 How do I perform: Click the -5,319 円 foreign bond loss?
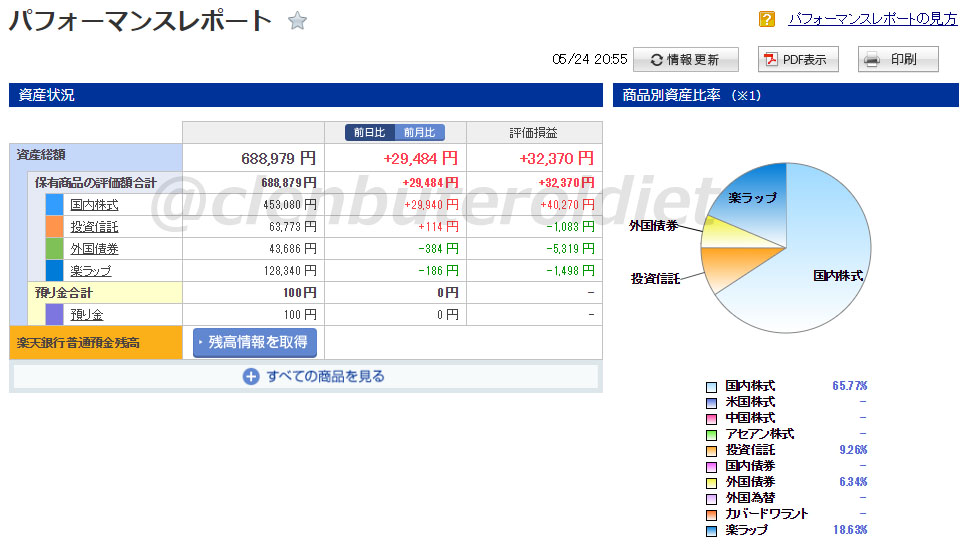pos(571,249)
